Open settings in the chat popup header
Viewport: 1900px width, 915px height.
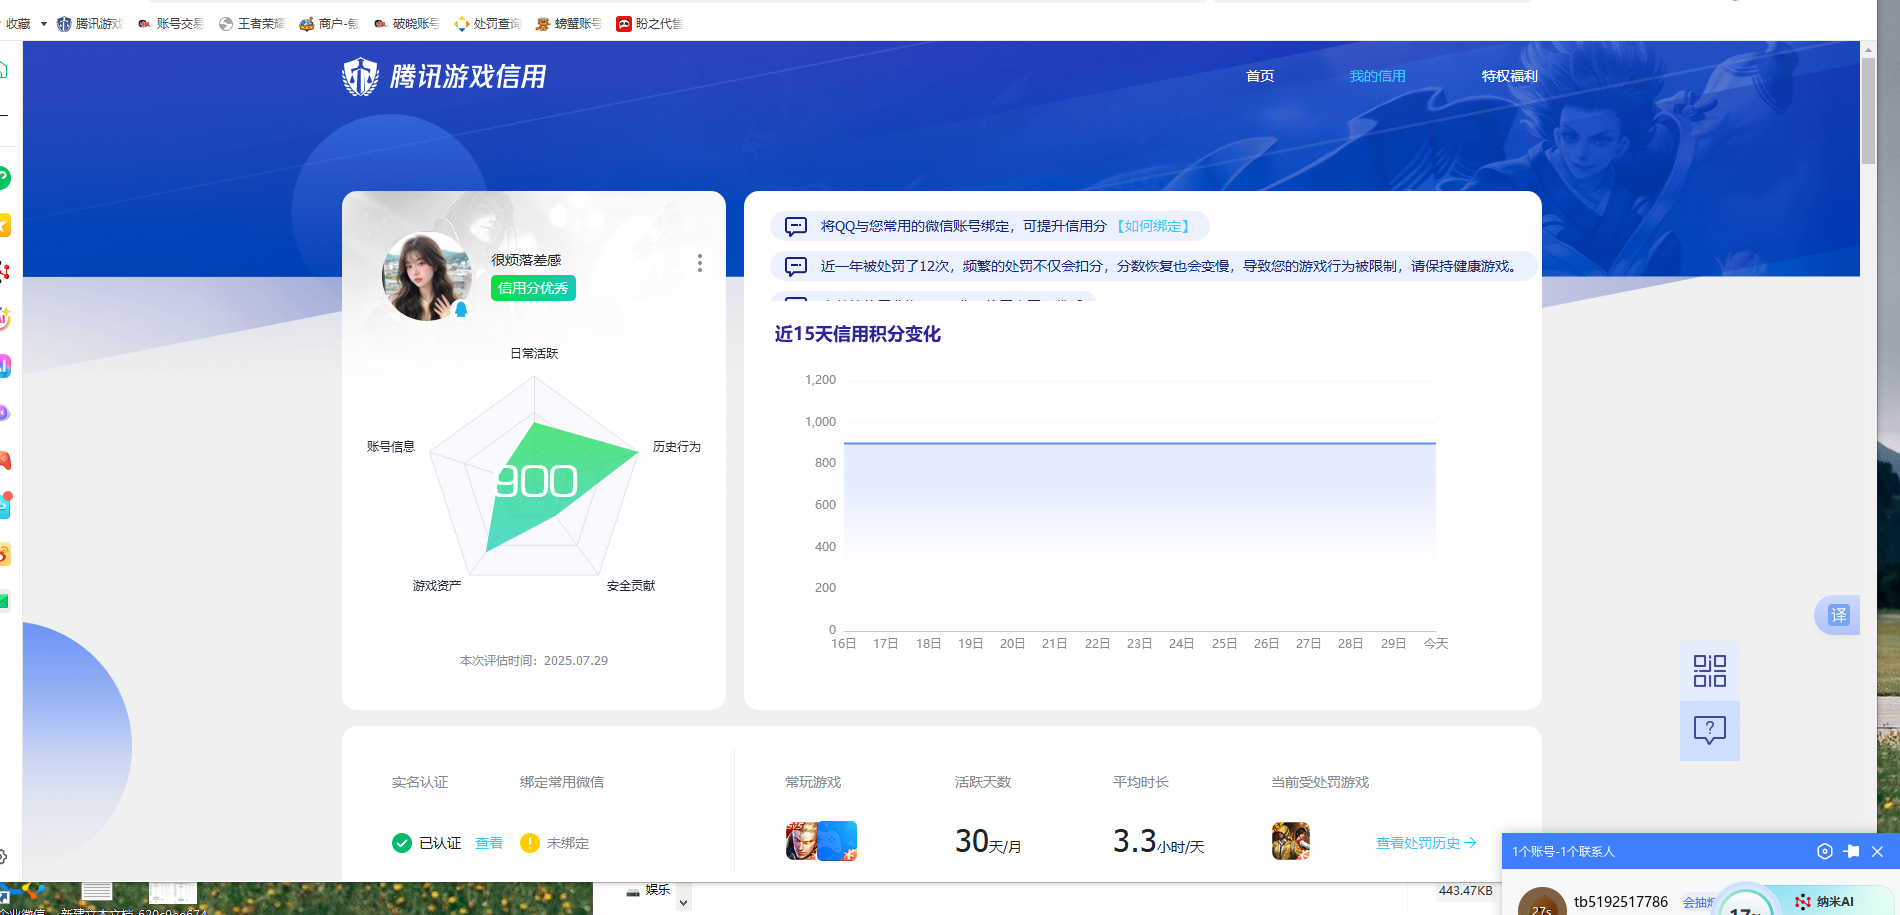1824,851
